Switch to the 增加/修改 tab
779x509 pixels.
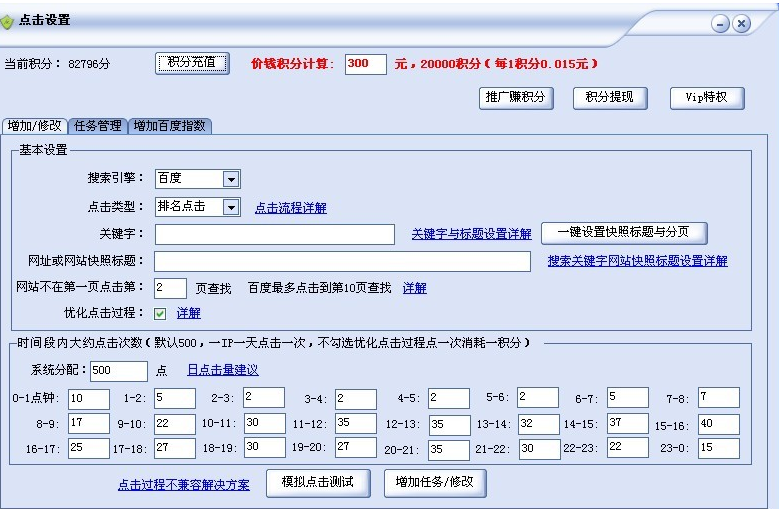35,126
